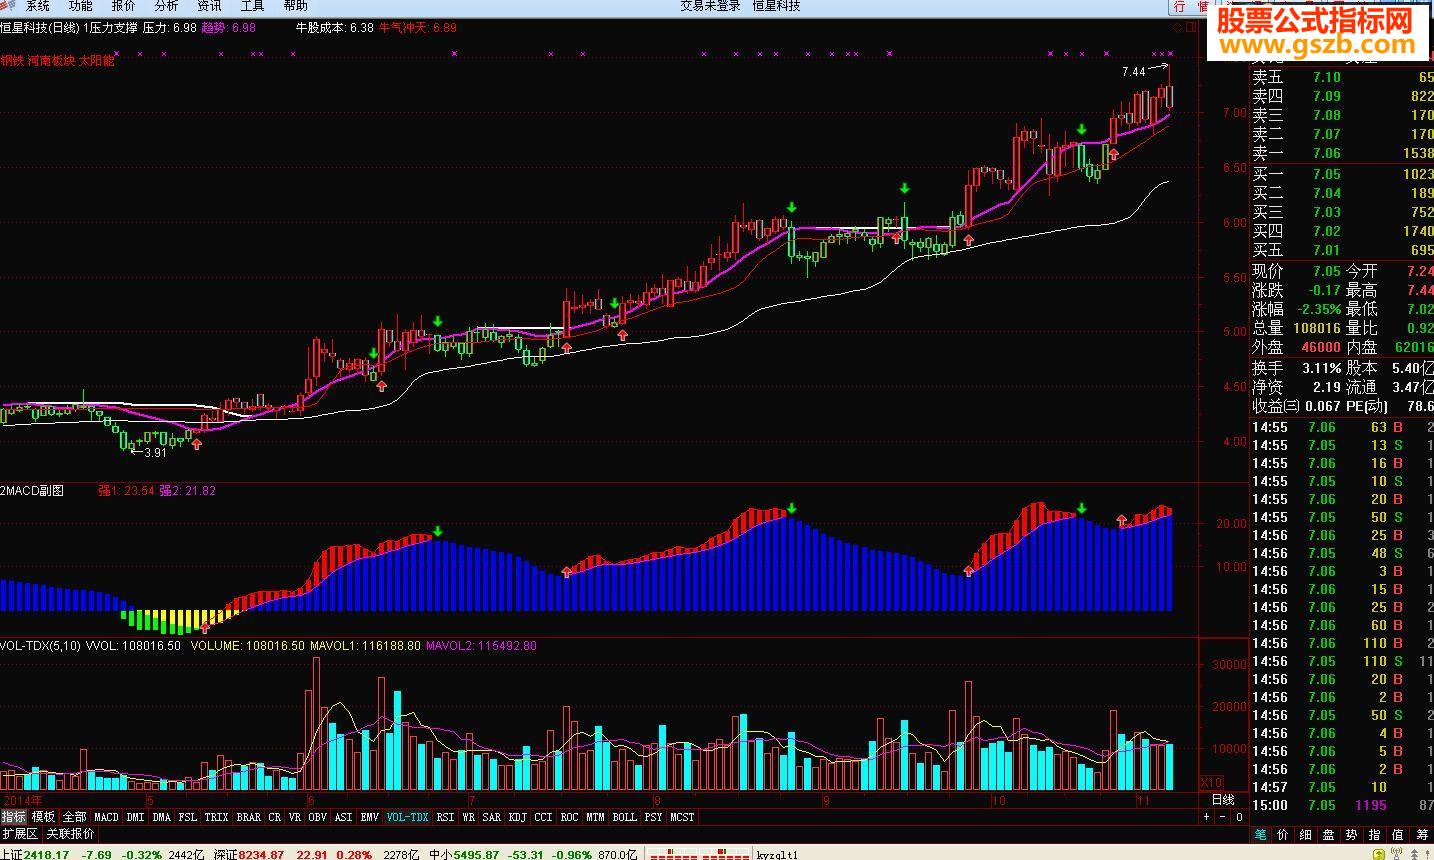Screen dimensions: 1434x860
Task: Click the X10 volume scale label
Action: click(x=1211, y=781)
